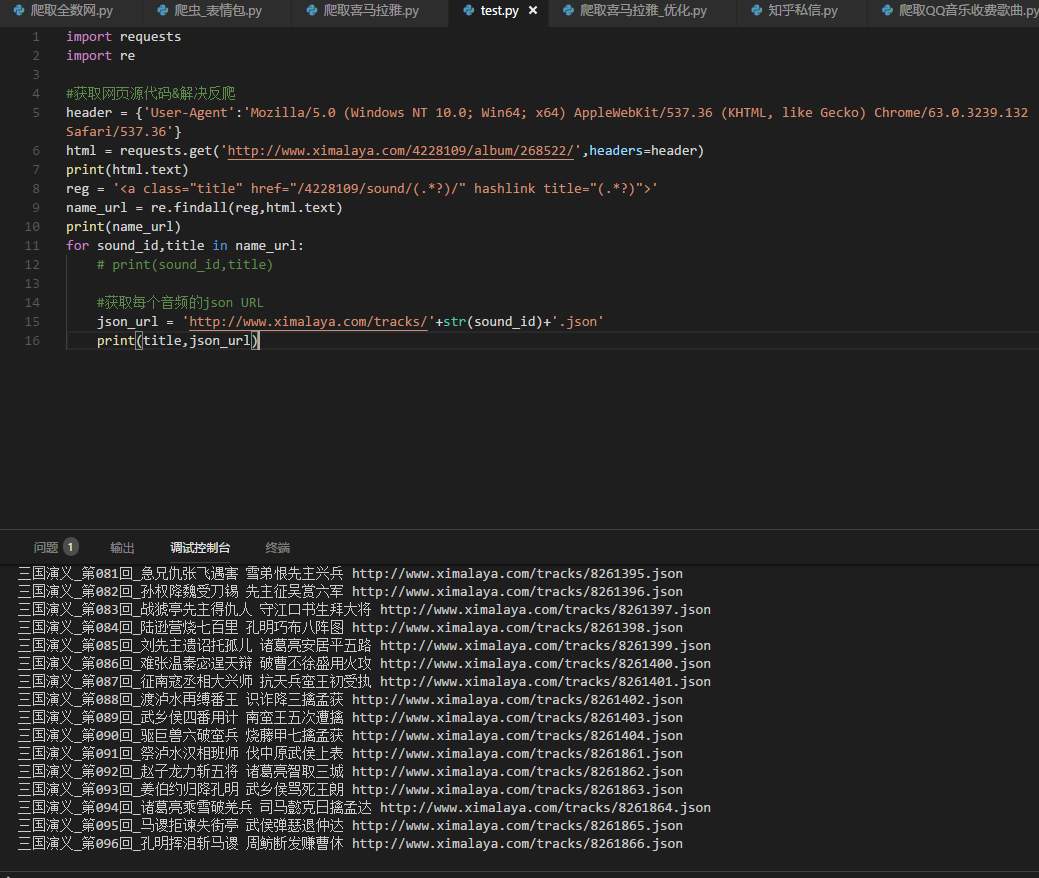The height and width of the screenshot is (878, 1039).
Task: Click 're.findall(reg,html.text)' on line 9
Action: [246, 208]
